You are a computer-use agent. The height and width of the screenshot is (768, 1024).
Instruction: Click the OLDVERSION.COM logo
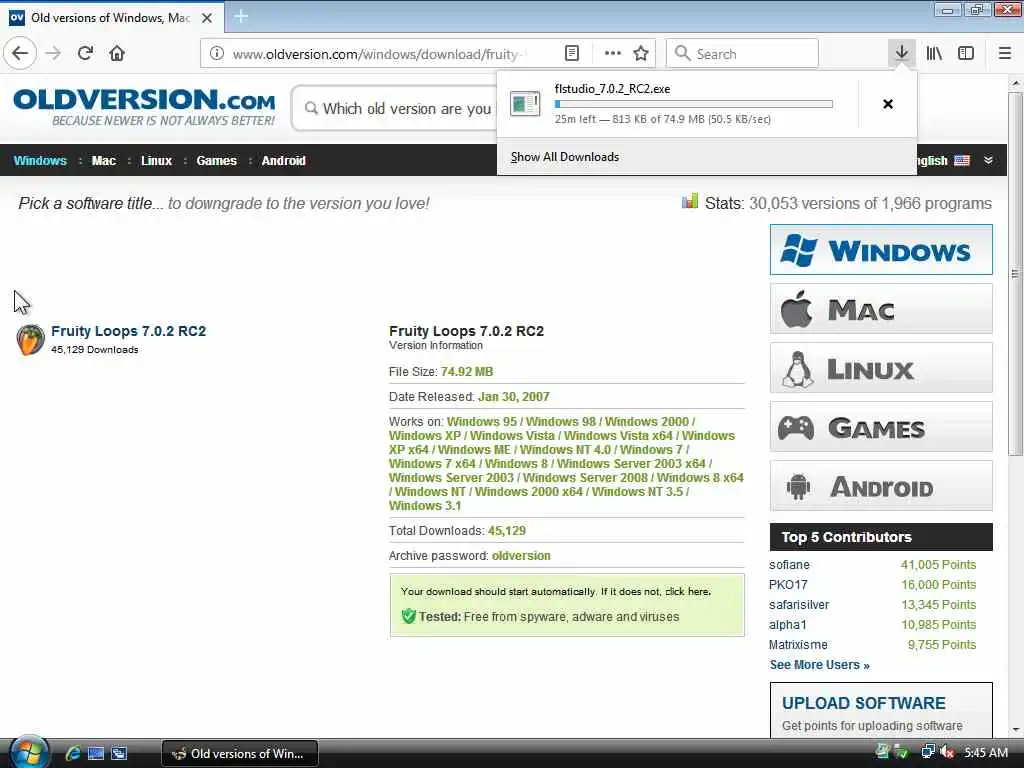pyautogui.click(x=144, y=107)
